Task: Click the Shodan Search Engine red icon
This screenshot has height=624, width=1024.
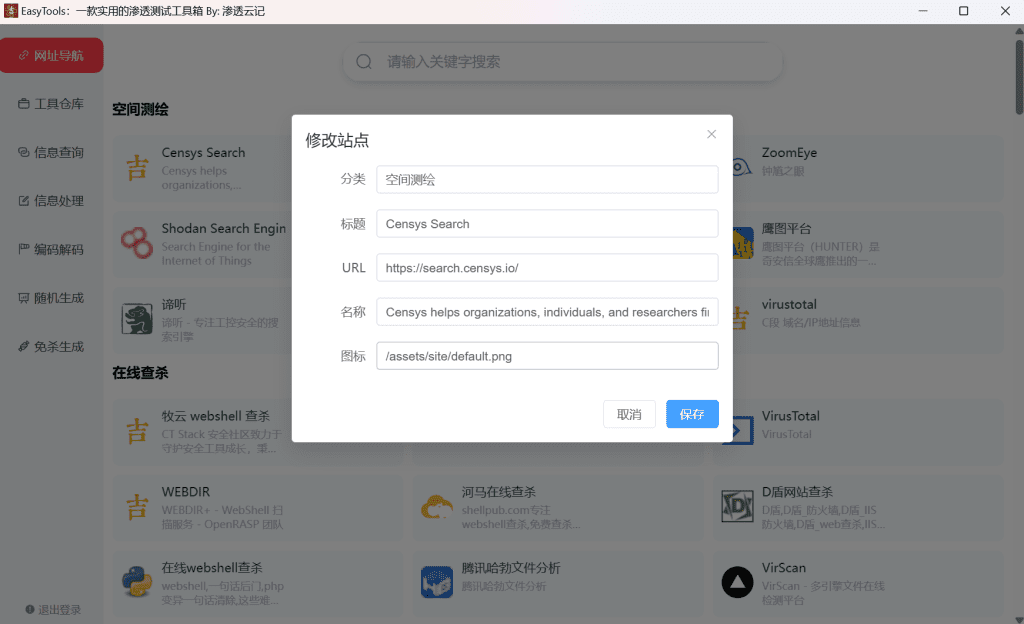Action: [136, 243]
